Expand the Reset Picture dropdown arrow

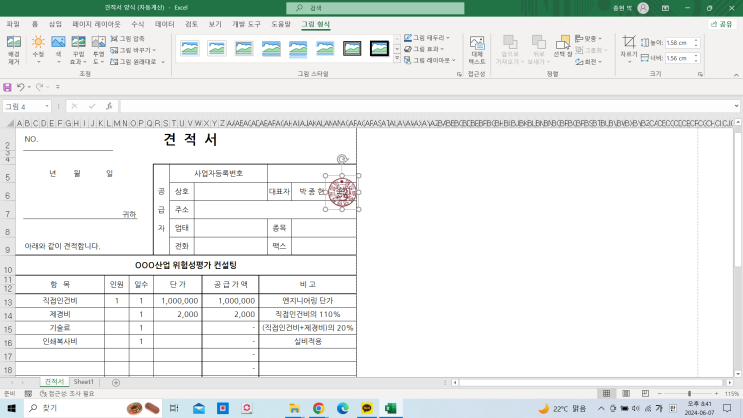click(163, 62)
